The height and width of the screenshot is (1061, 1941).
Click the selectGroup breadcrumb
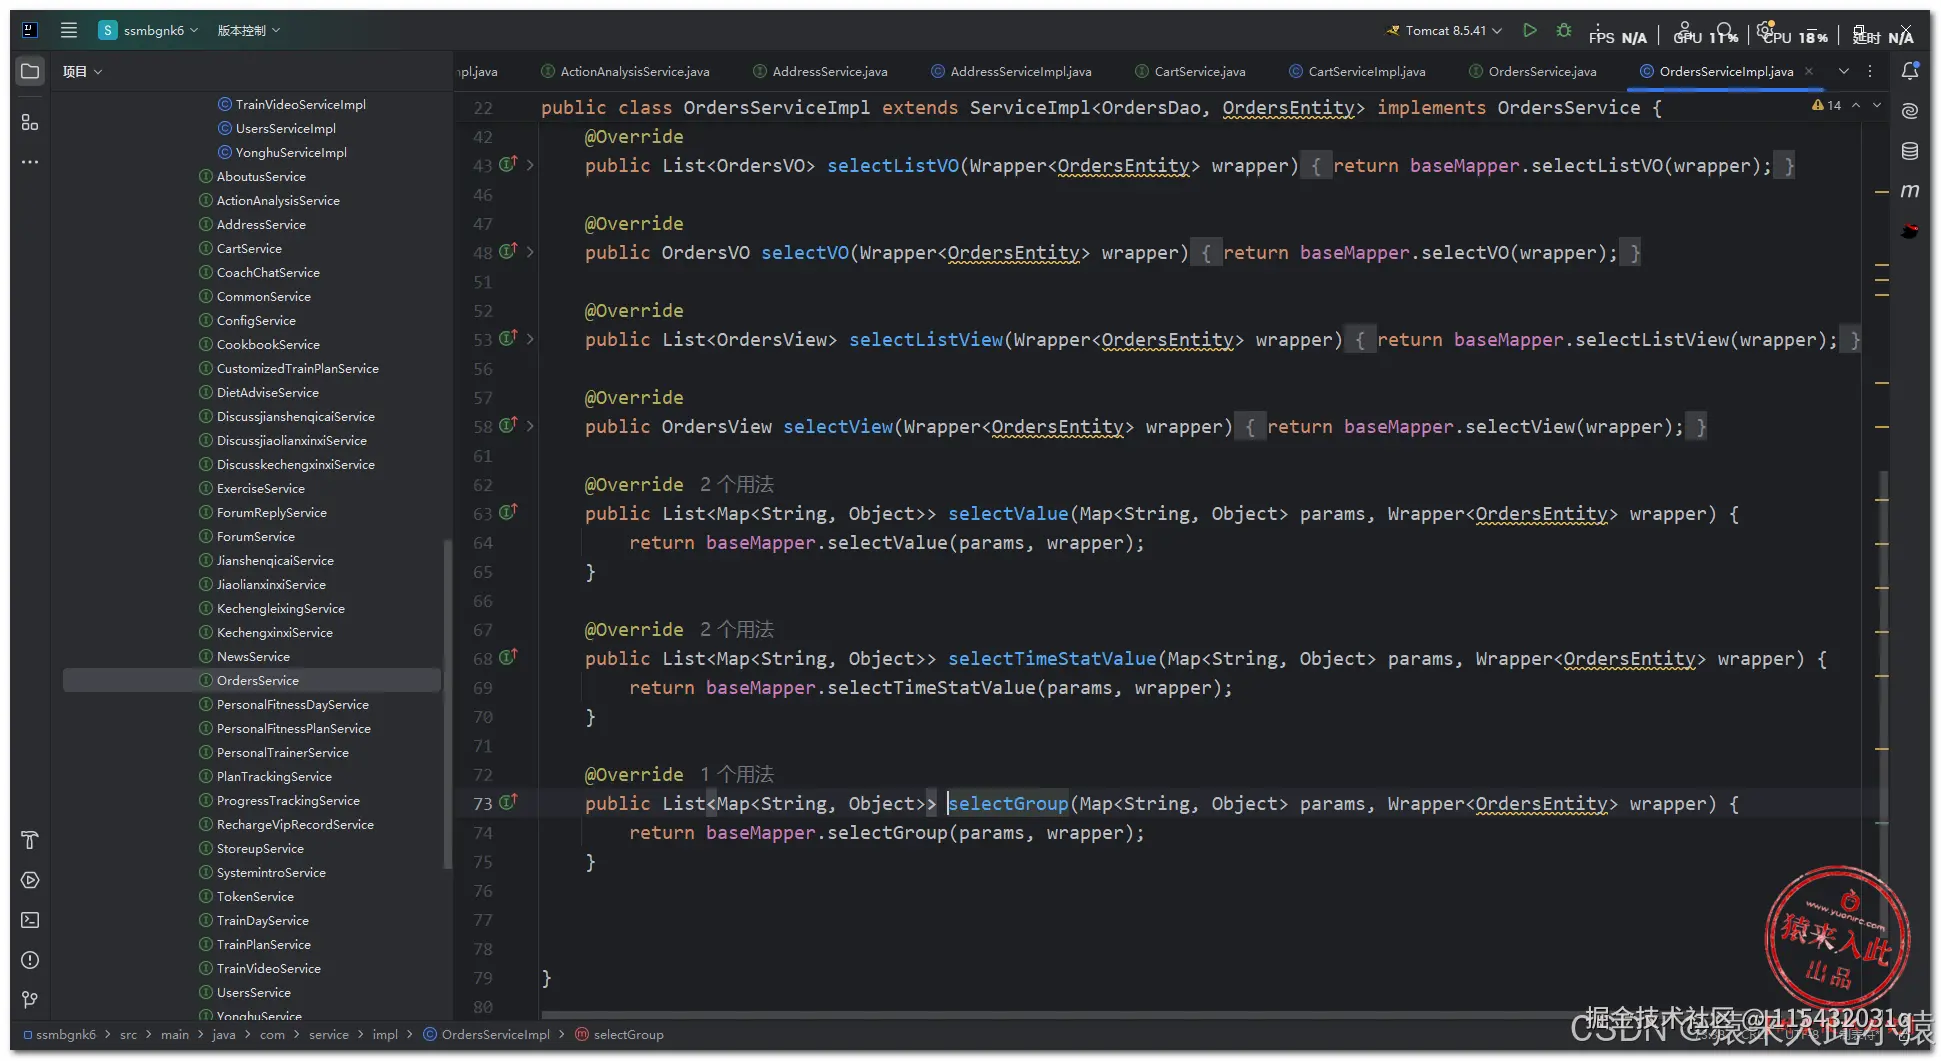point(620,1034)
